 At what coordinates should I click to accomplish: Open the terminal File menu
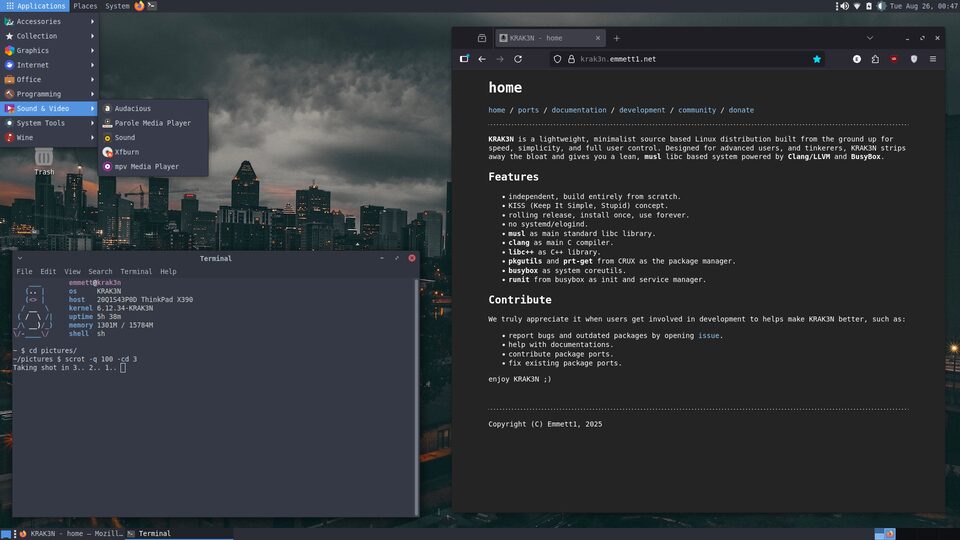24,271
